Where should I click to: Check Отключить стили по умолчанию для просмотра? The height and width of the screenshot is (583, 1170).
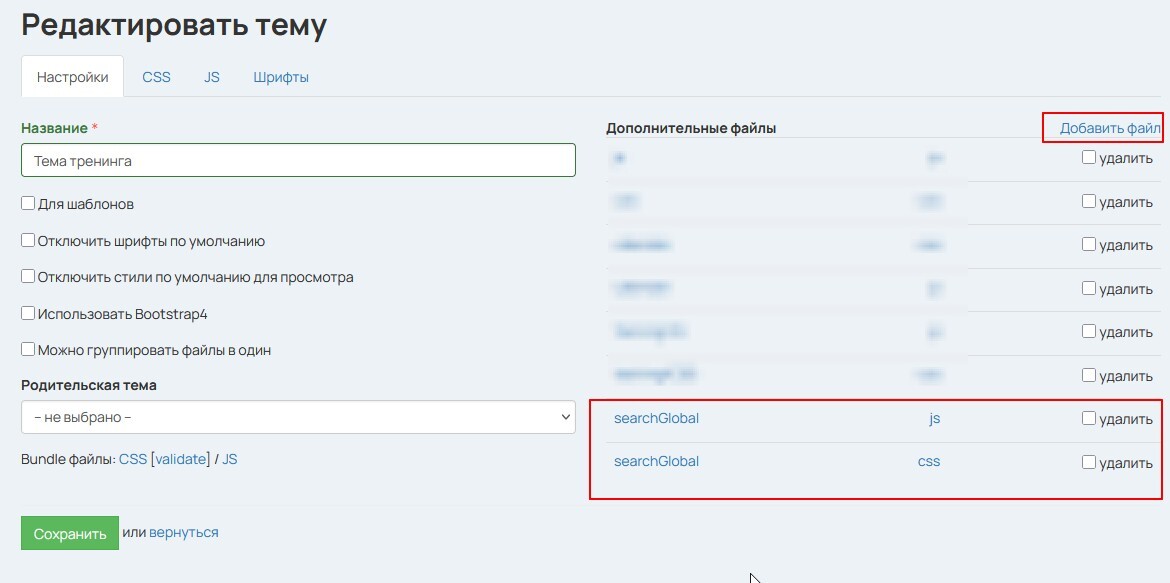28,277
